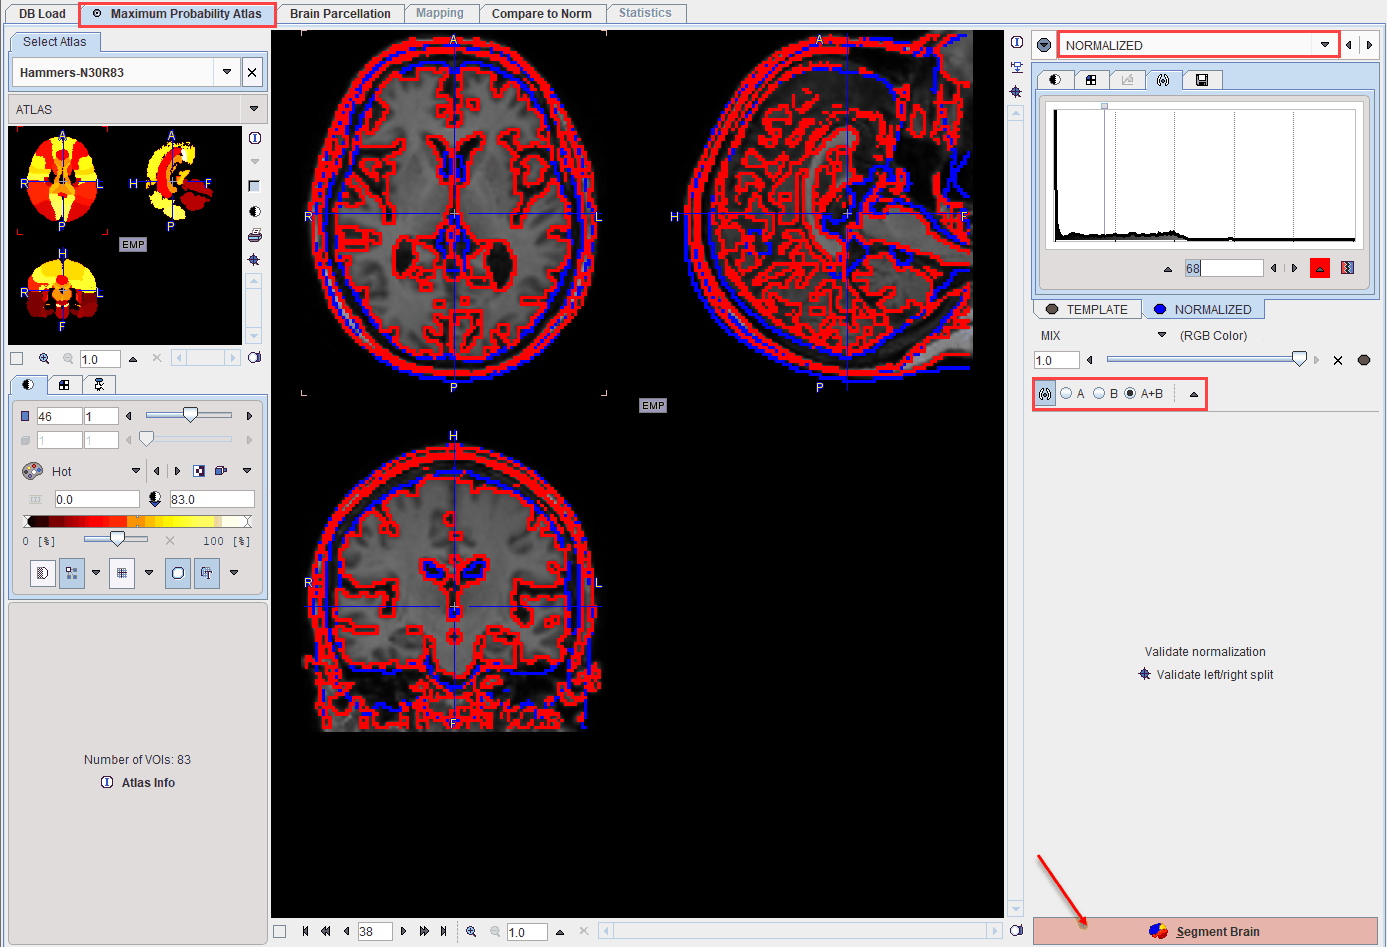Click the upper threshold field showing 83.0

click(212, 499)
